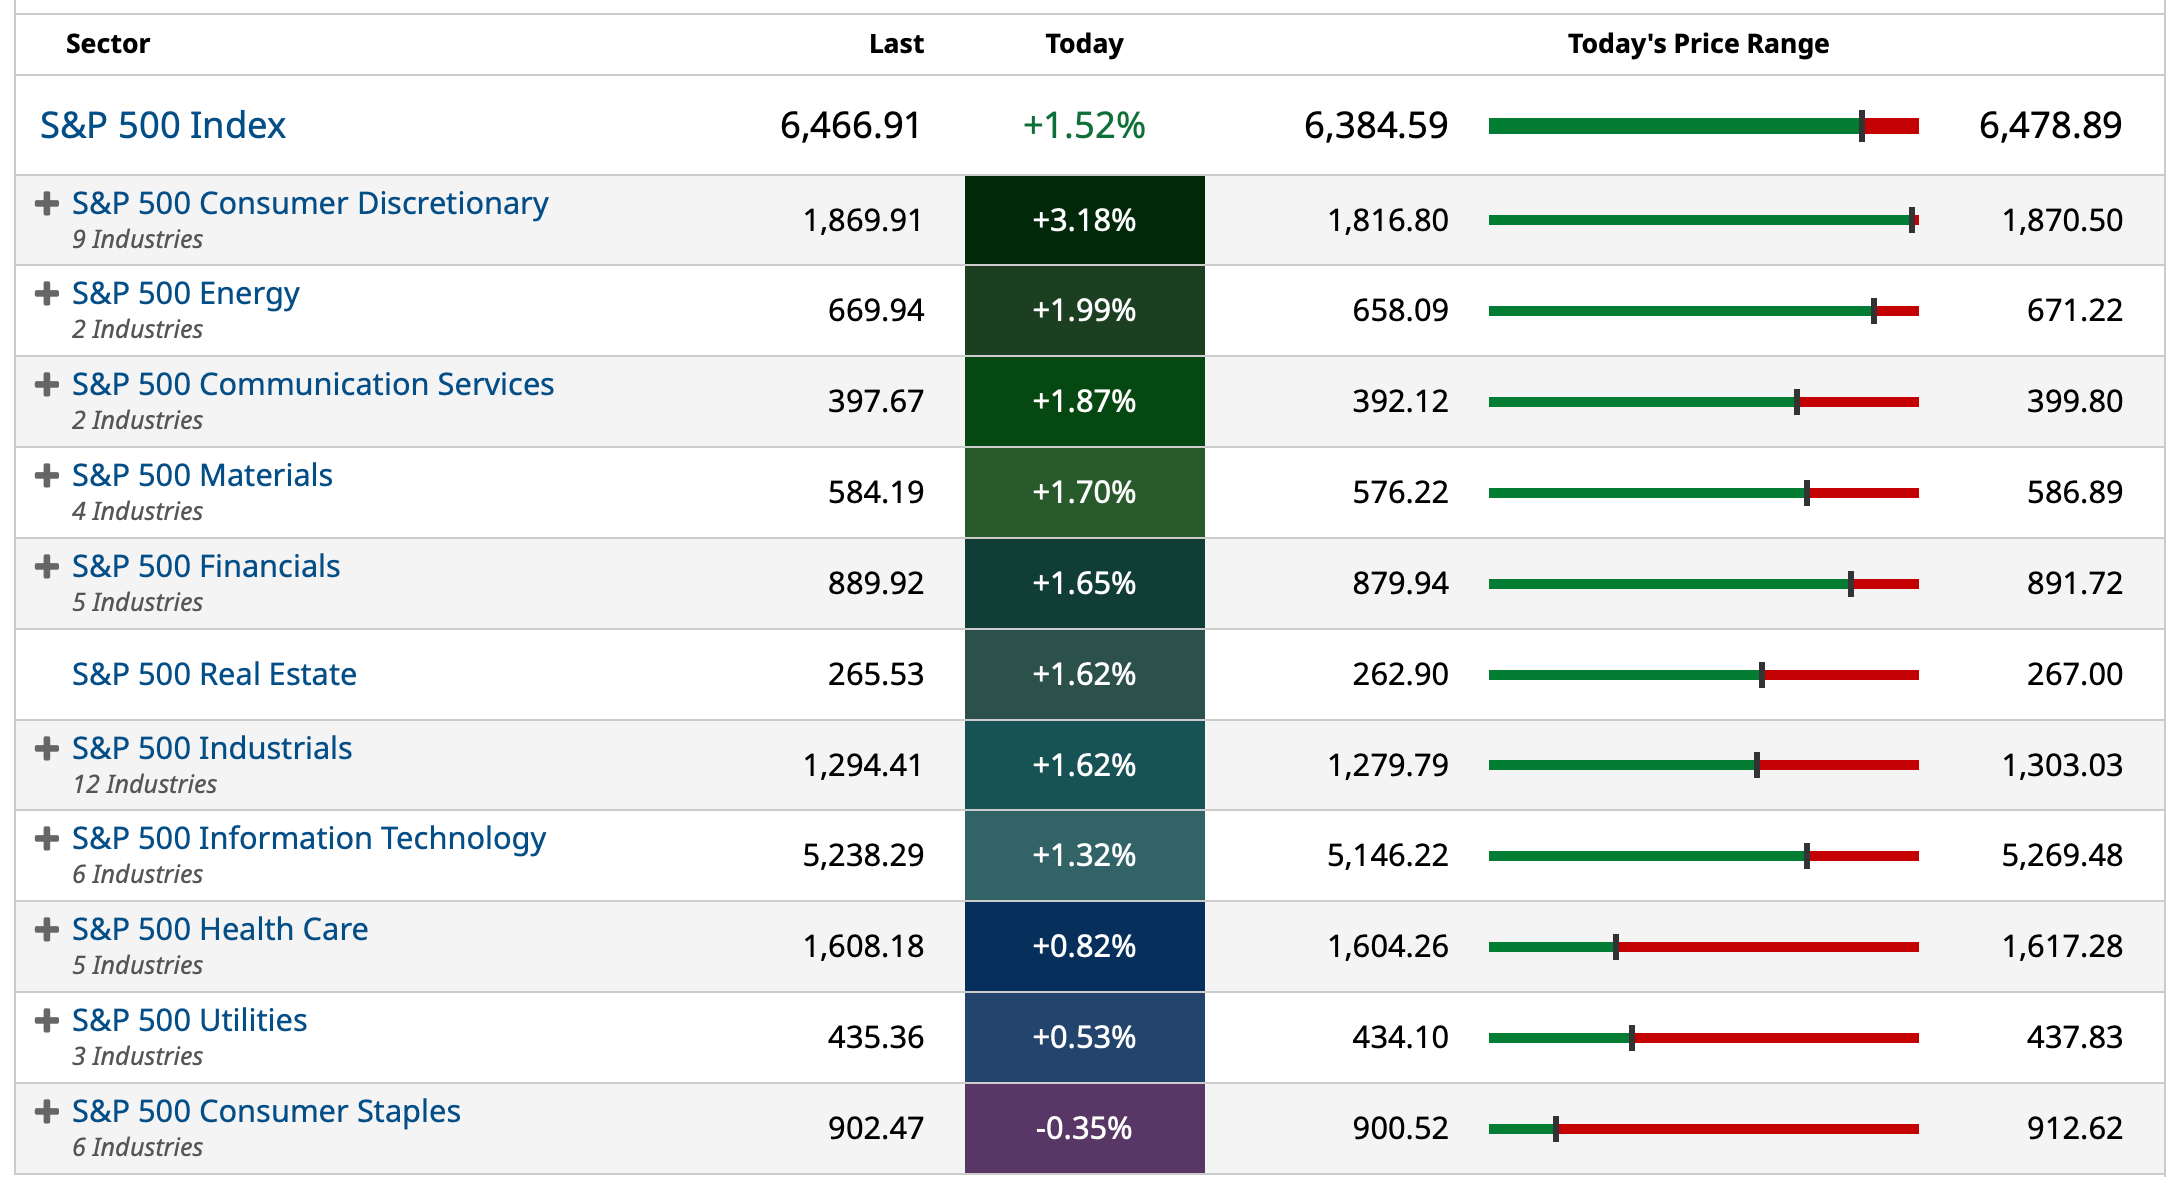Image resolution: width=2172 pixels, height=1190 pixels.
Task: Click the Health Care +0.82% cell
Action: [x=1084, y=947]
